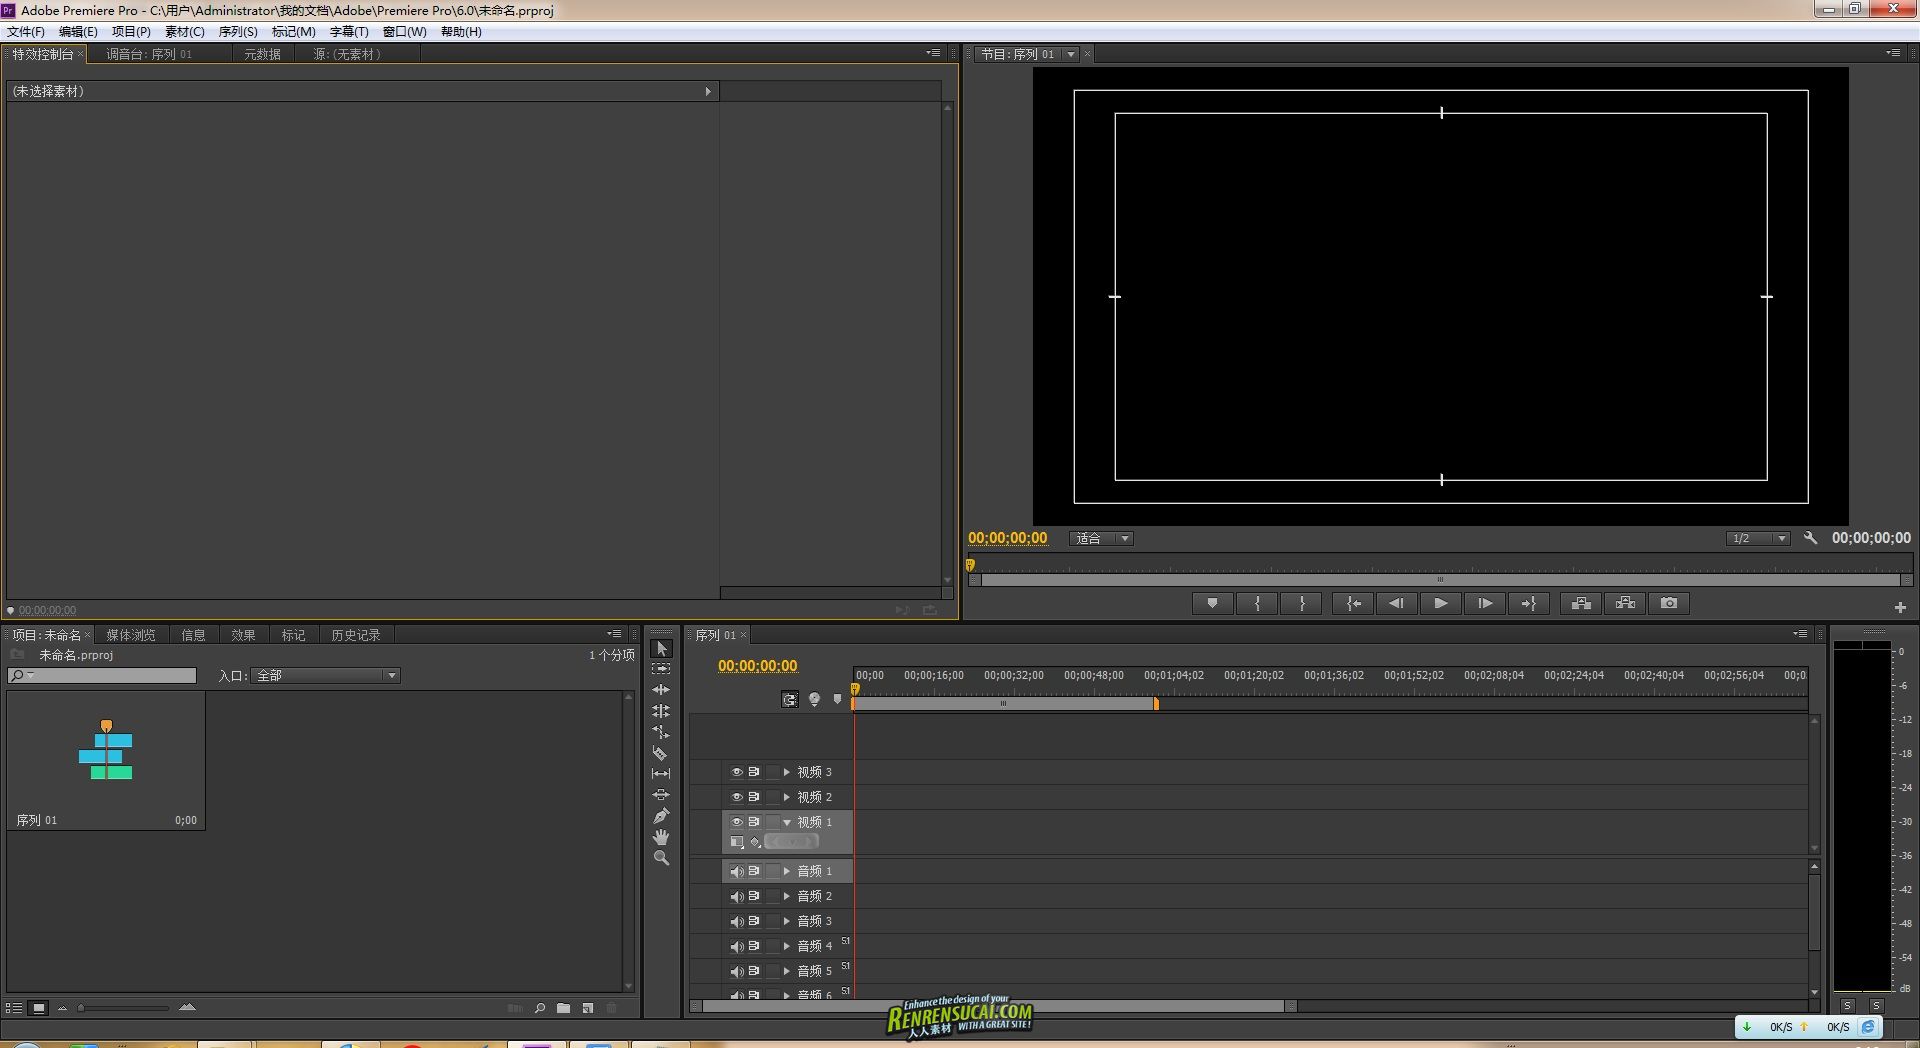Expand the 视频 3 track
Image resolution: width=1920 pixels, height=1048 pixels.
(787, 772)
